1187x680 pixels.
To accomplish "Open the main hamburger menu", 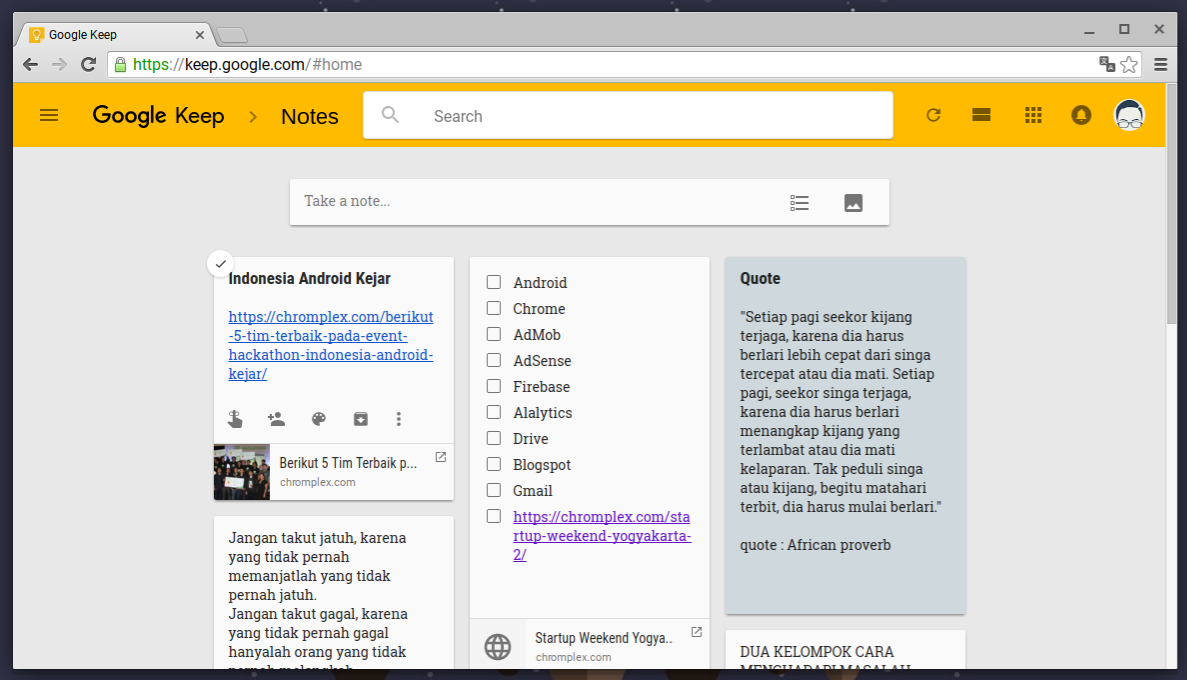I will point(49,115).
